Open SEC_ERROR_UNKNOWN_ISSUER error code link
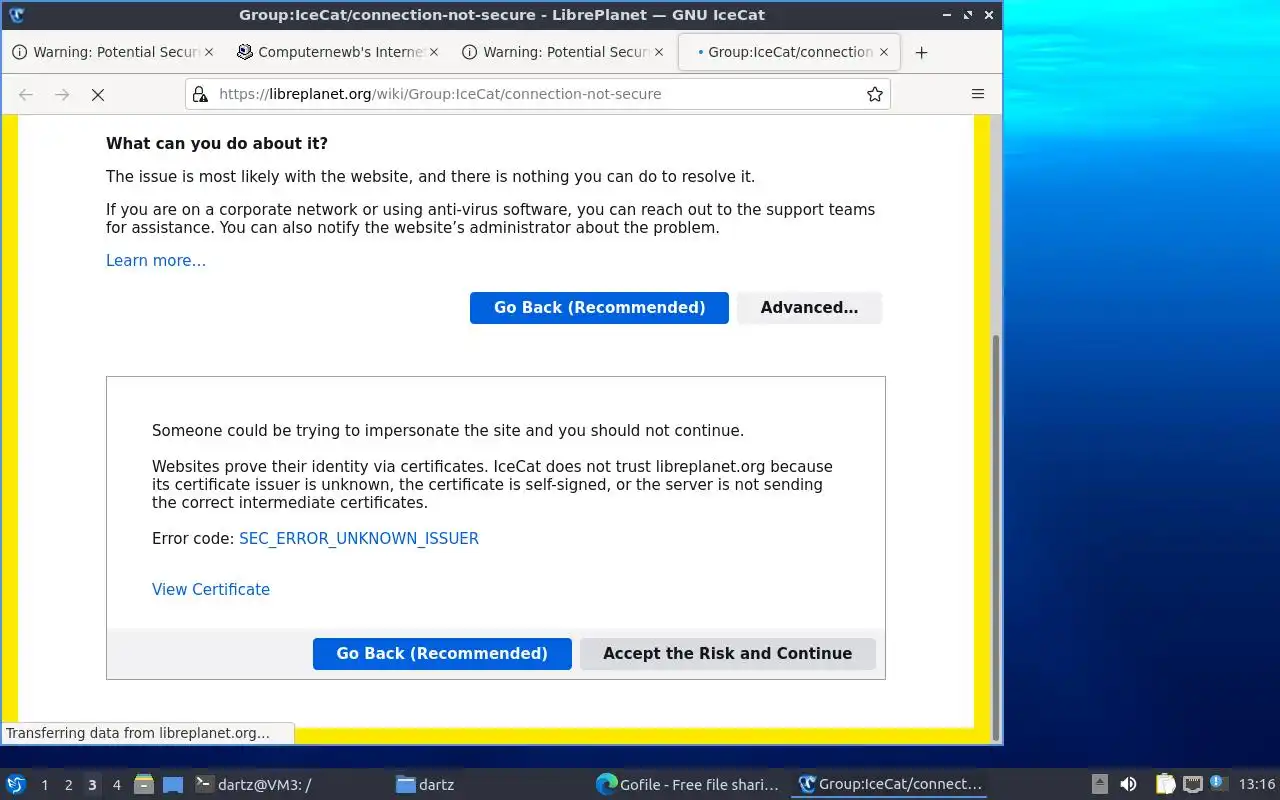Screen dimensions: 1280x800 point(359,538)
